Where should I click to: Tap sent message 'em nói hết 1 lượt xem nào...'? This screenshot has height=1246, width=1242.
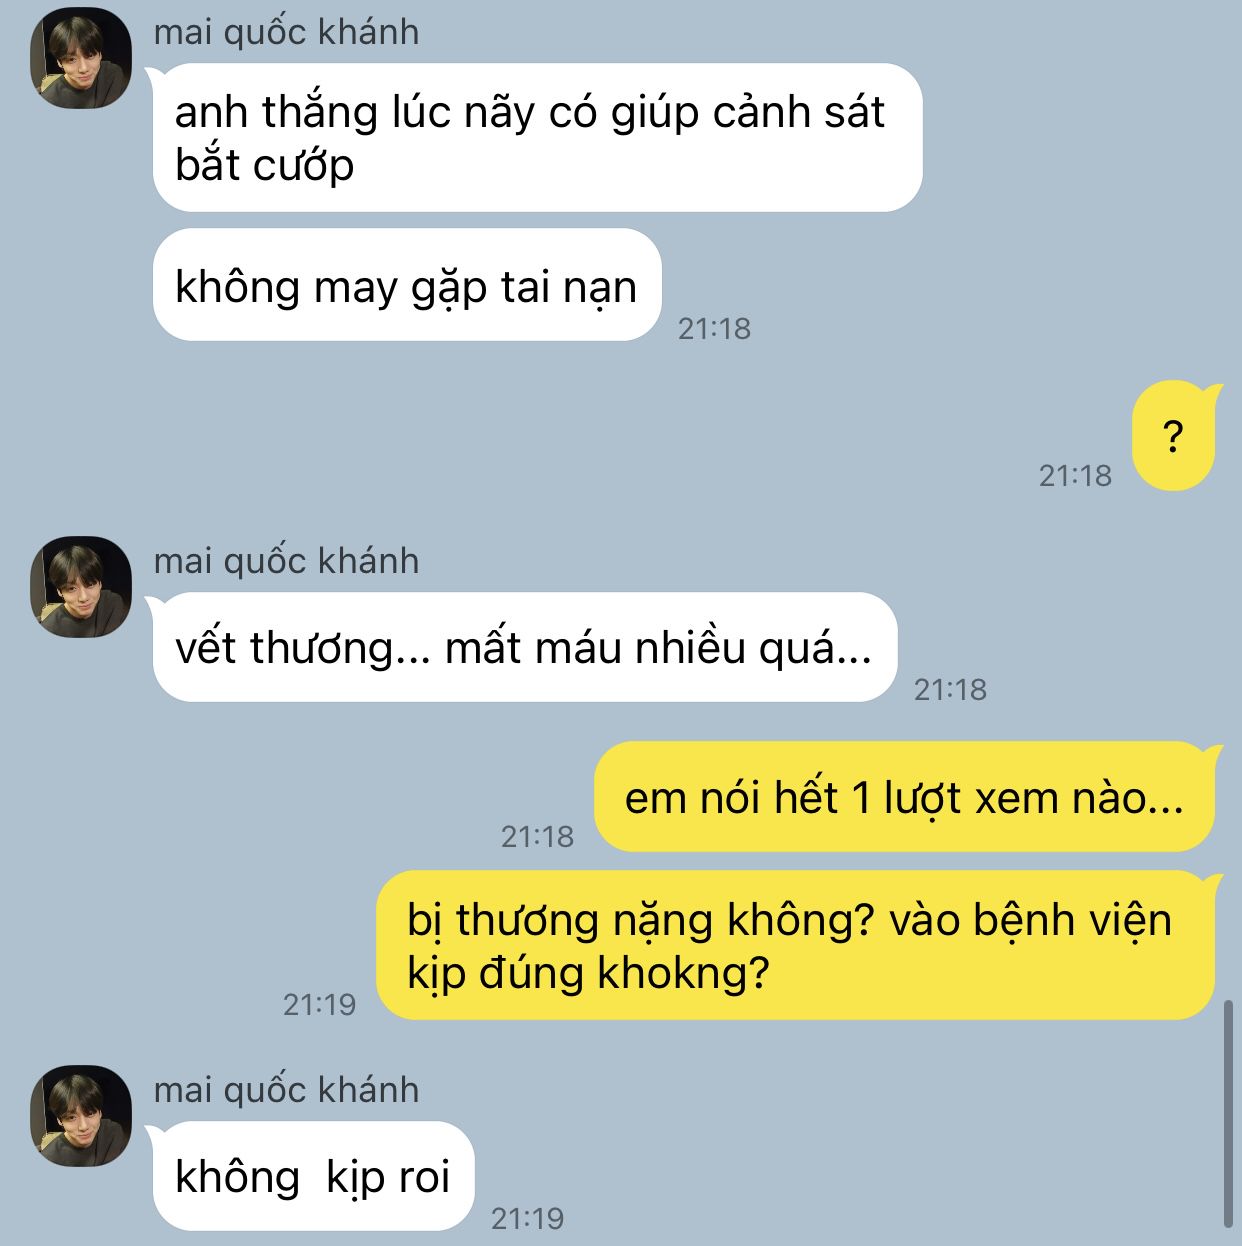[x=905, y=797]
